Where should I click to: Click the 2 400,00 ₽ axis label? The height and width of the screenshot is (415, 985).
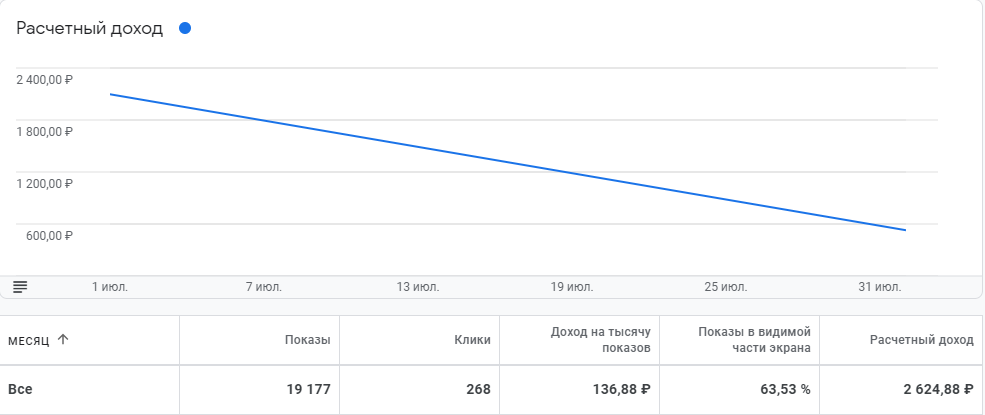(x=44, y=79)
